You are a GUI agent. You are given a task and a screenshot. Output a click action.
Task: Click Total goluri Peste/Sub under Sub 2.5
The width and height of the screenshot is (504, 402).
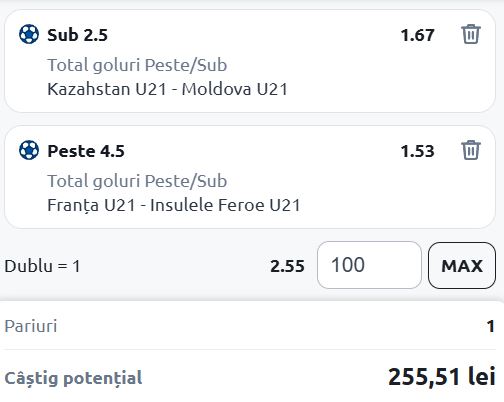pos(137,65)
